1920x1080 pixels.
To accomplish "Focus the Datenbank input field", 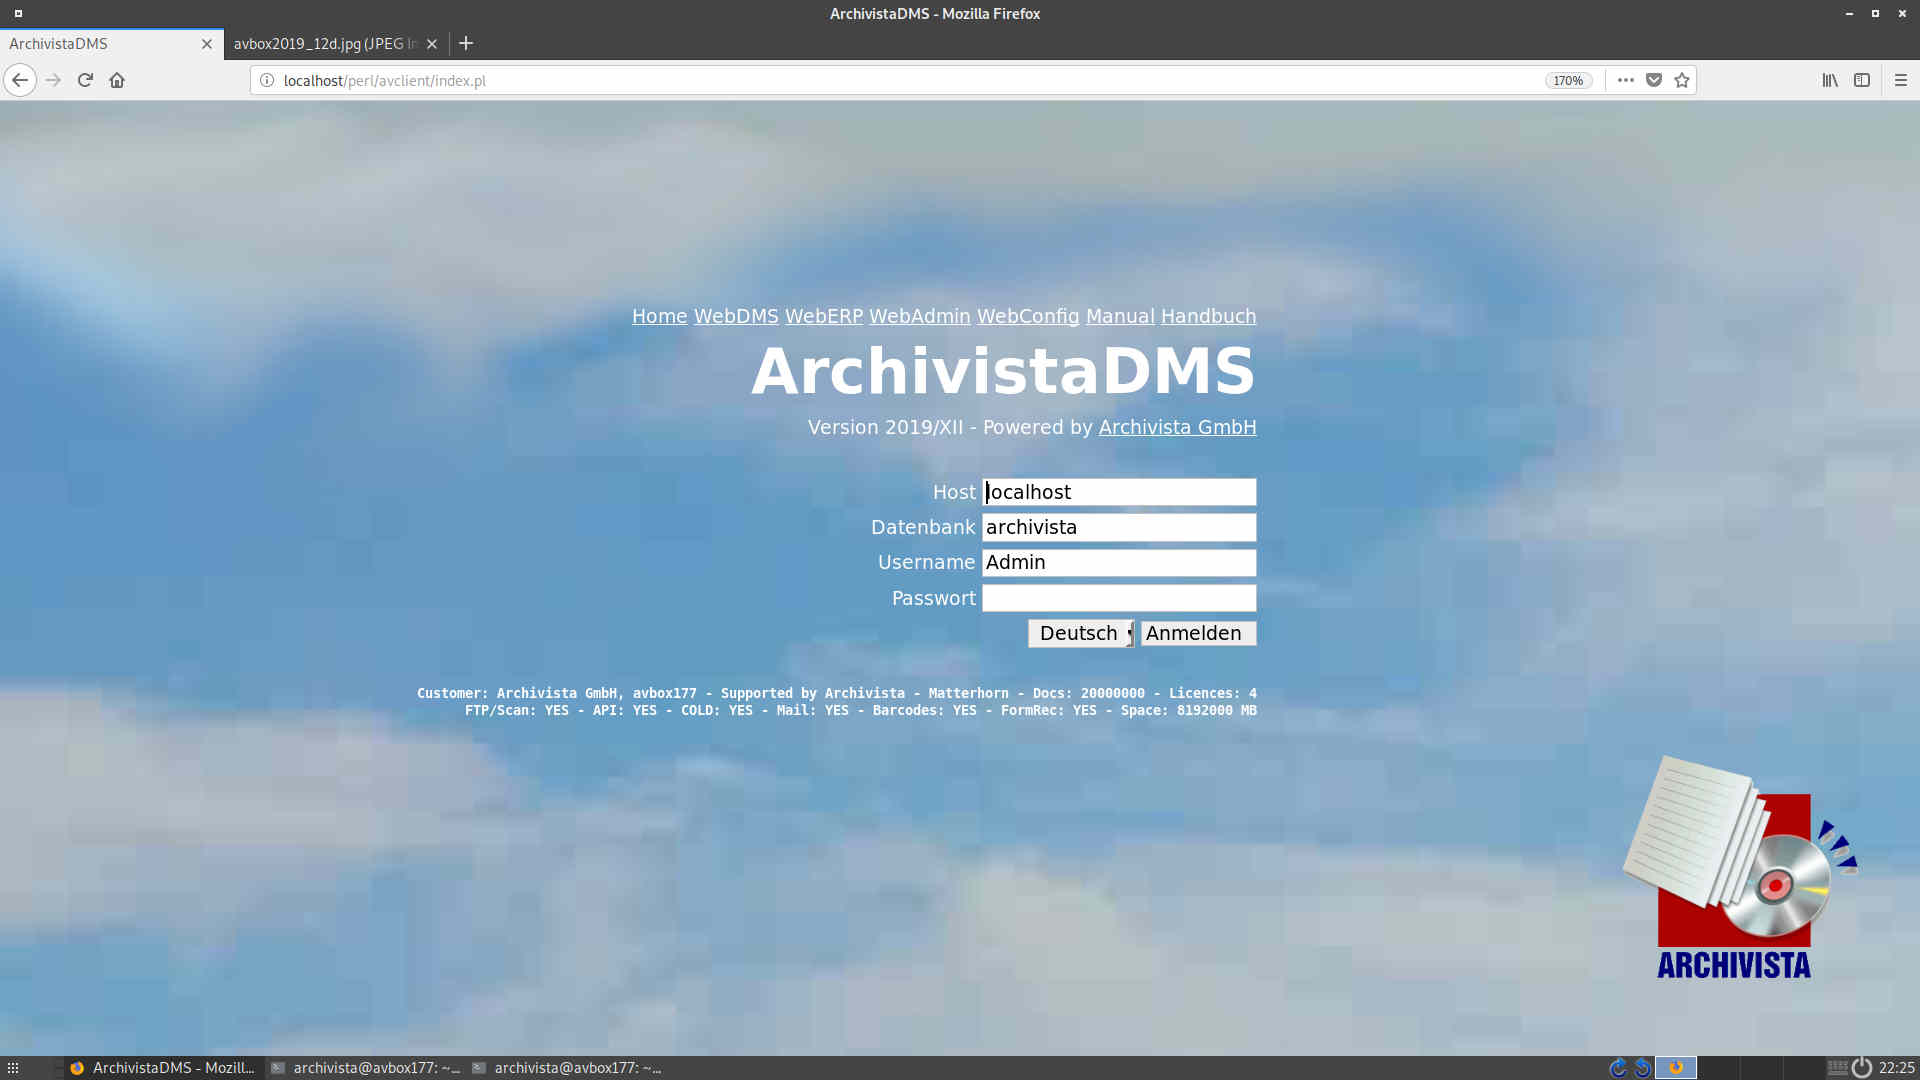I will pyautogui.click(x=1119, y=527).
